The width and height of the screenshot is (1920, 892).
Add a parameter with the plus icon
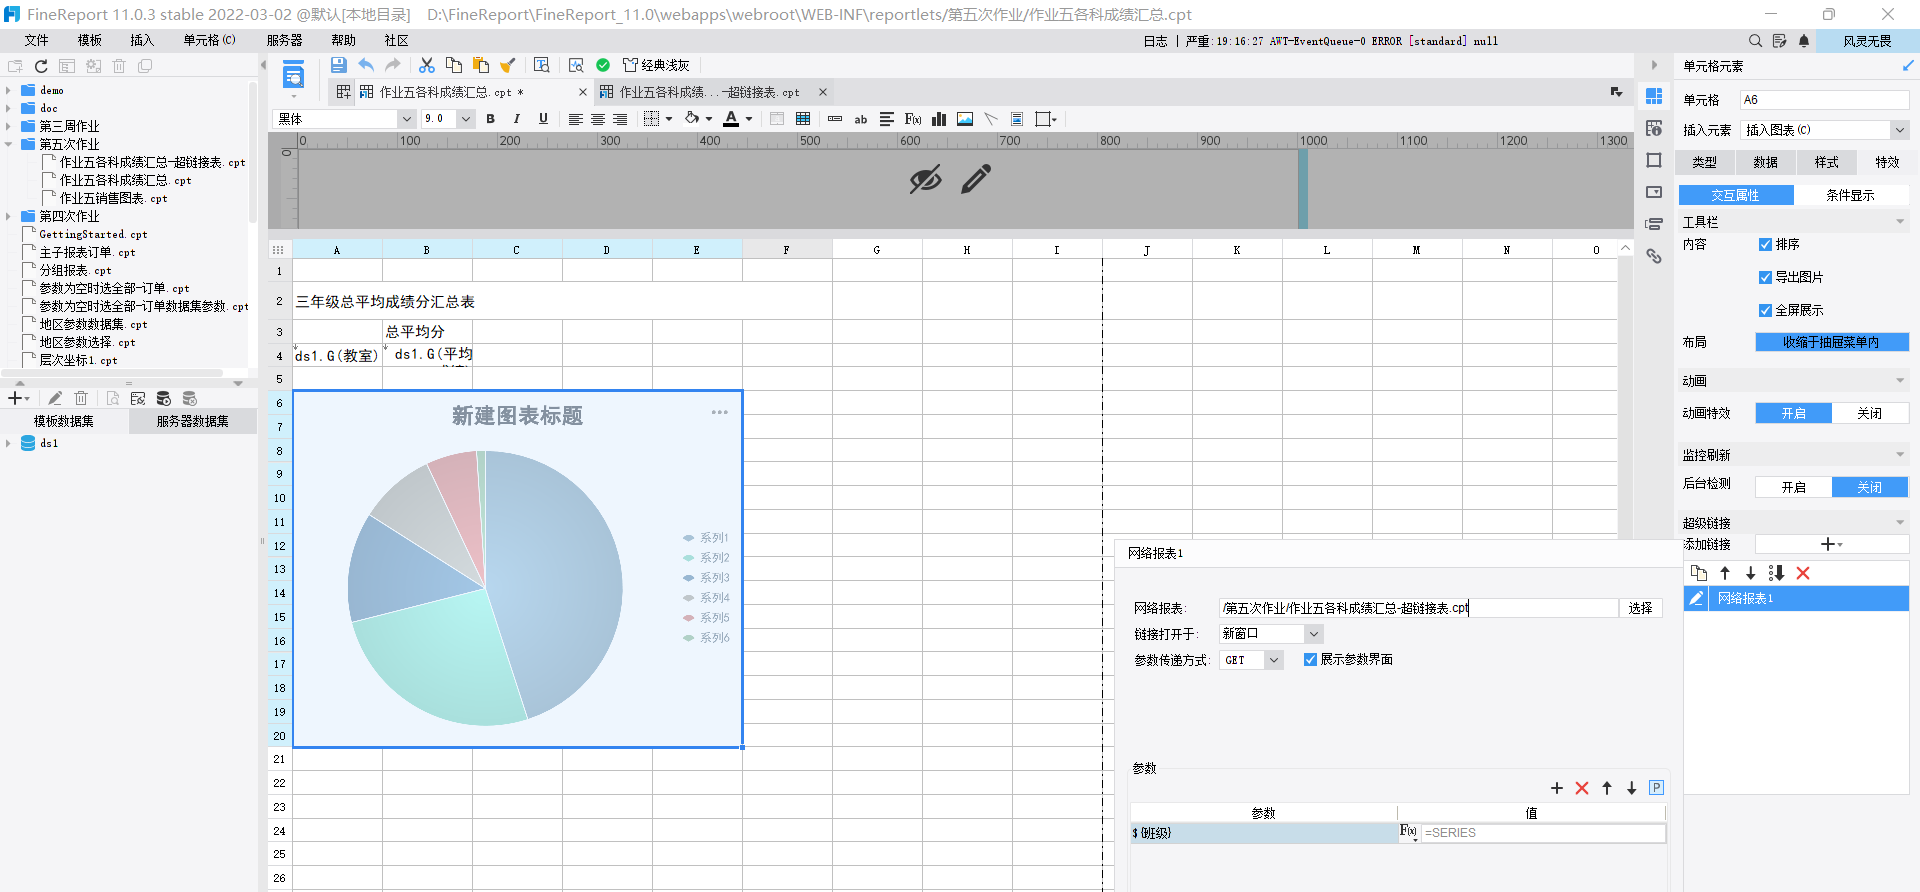tap(1557, 788)
